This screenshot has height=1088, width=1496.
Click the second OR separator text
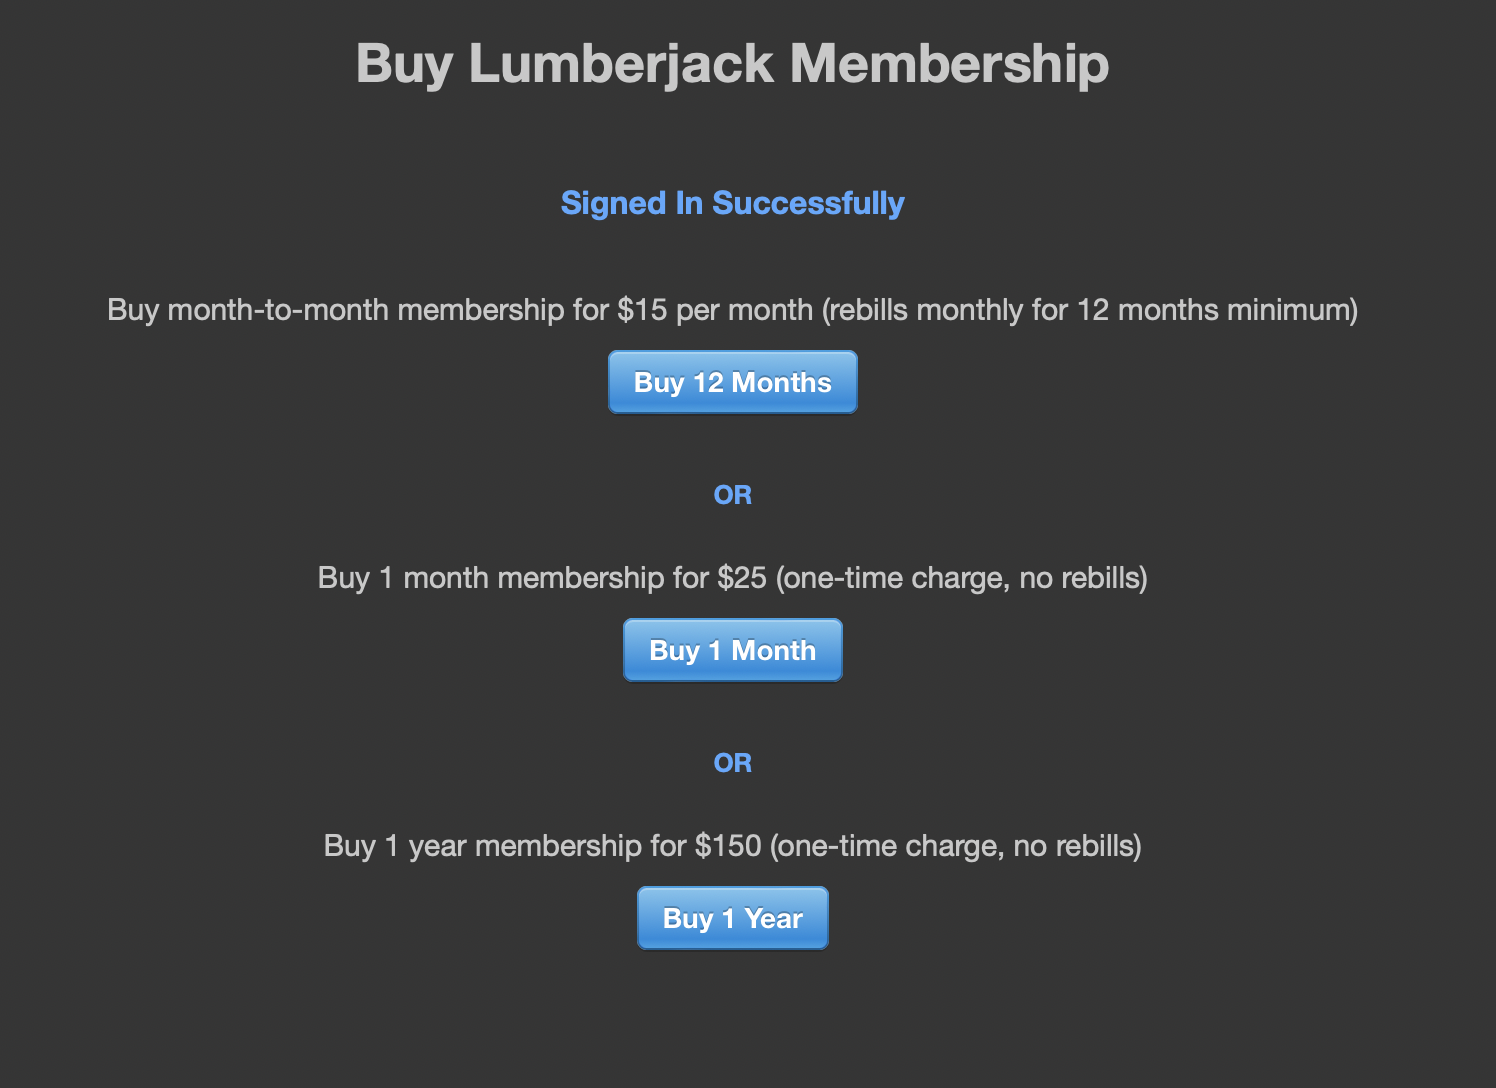pos(732,762)
